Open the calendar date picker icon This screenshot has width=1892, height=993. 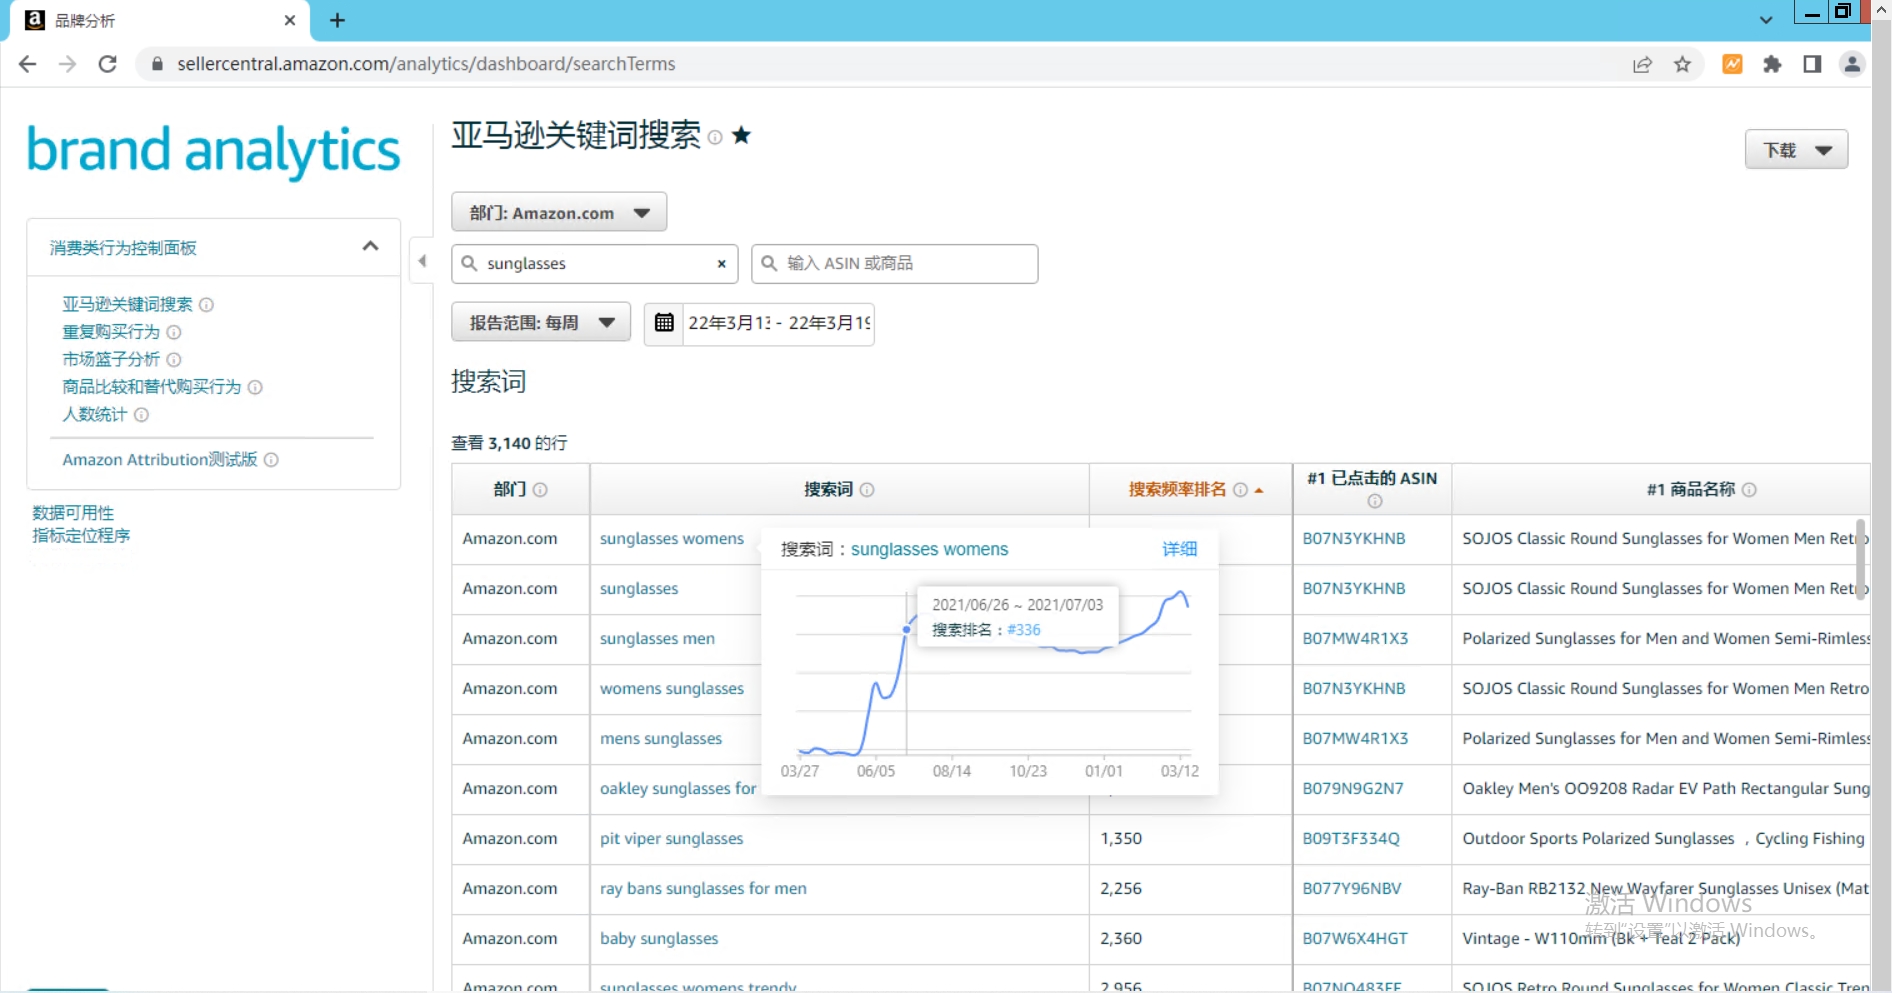pyautogui.click(x=664, y=322)
